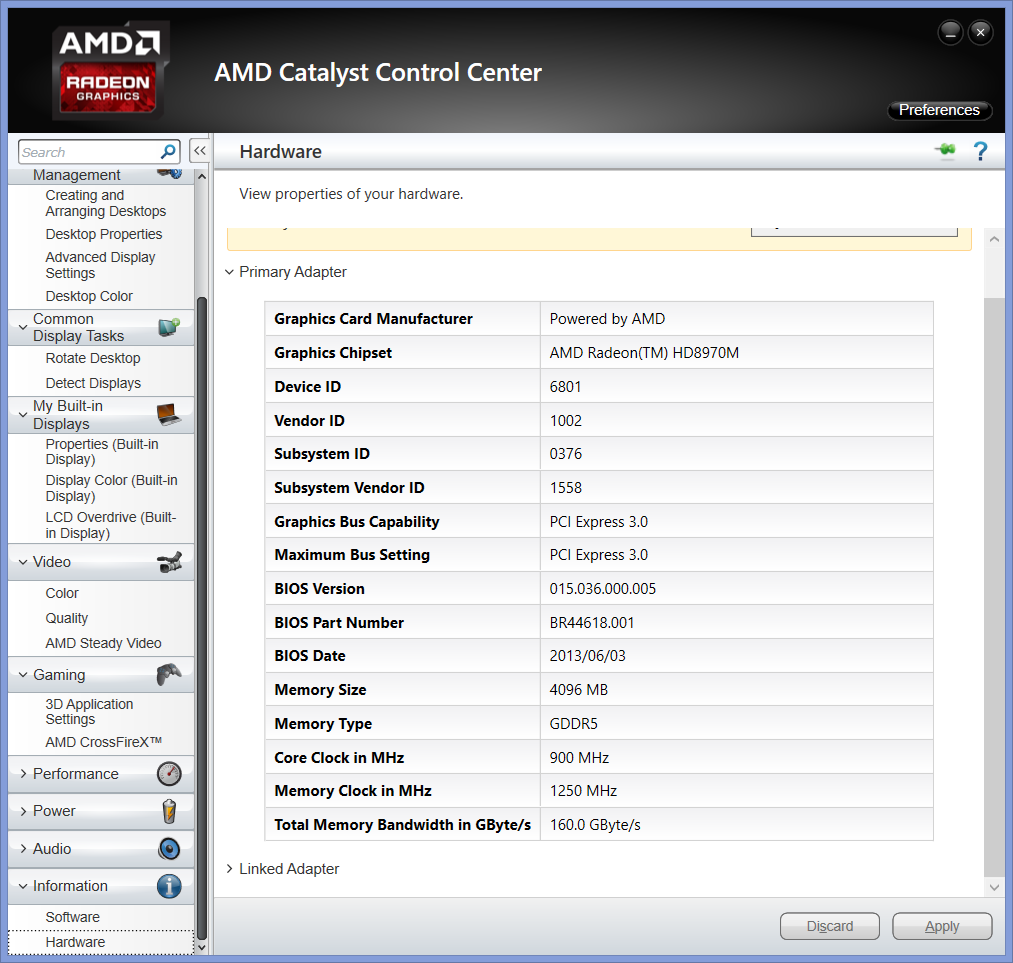Viewport: 1013px width, 963px height.
Task: Select the bandwidth value '160.0 GByte/s'
Action: (595, 825)
